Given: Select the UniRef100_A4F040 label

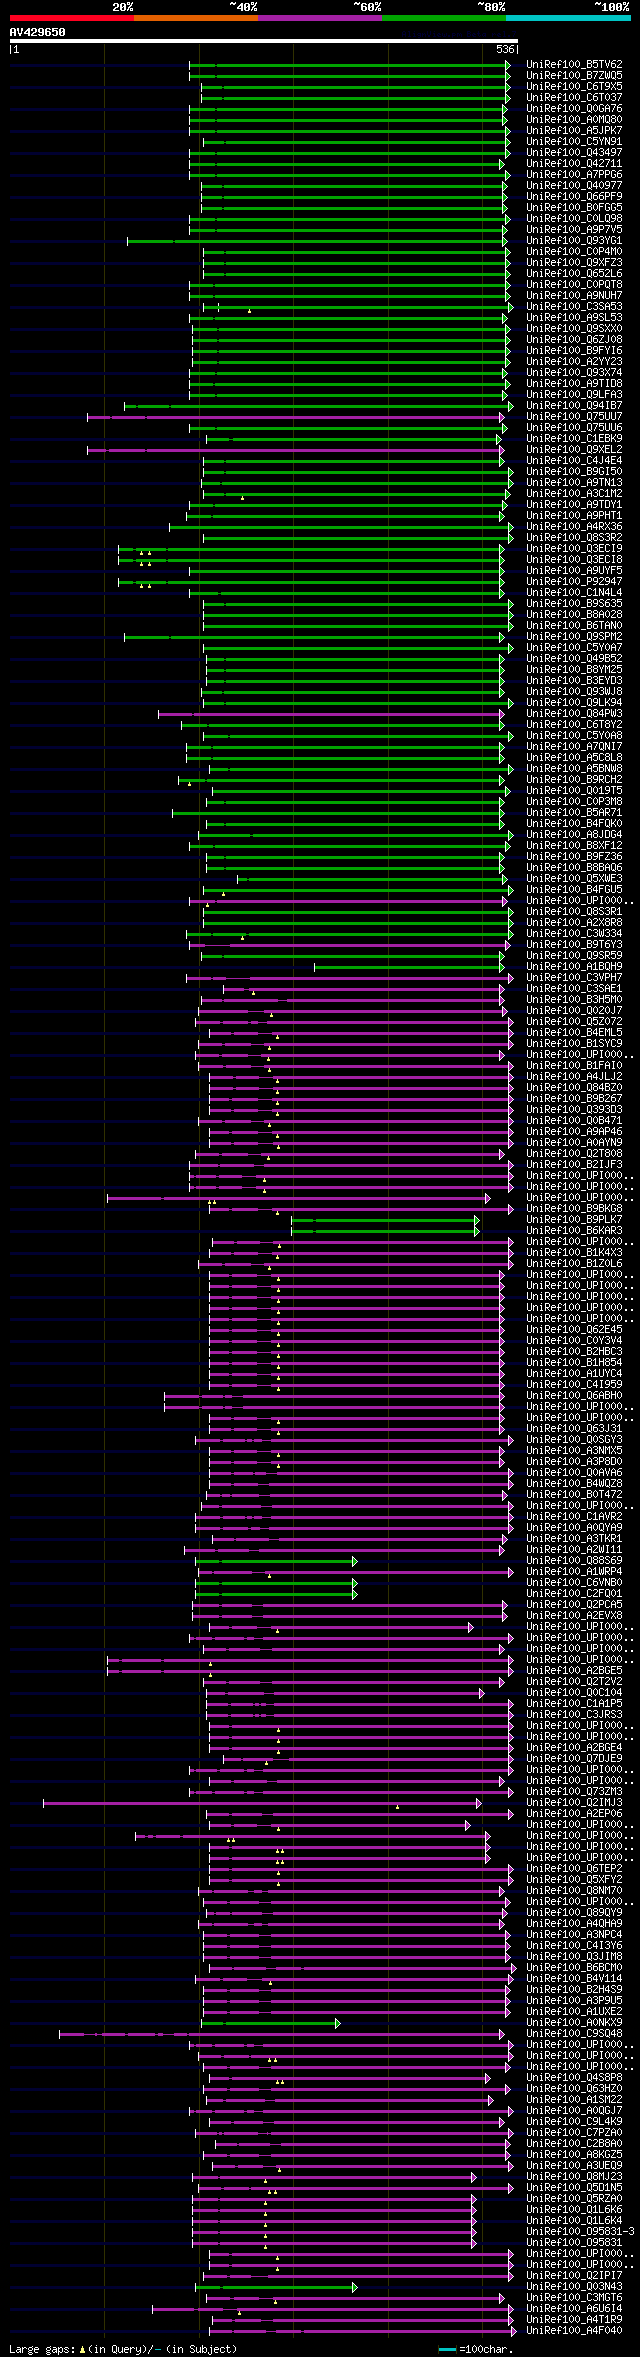Looking at the screenshot, I should point(574,2331).
